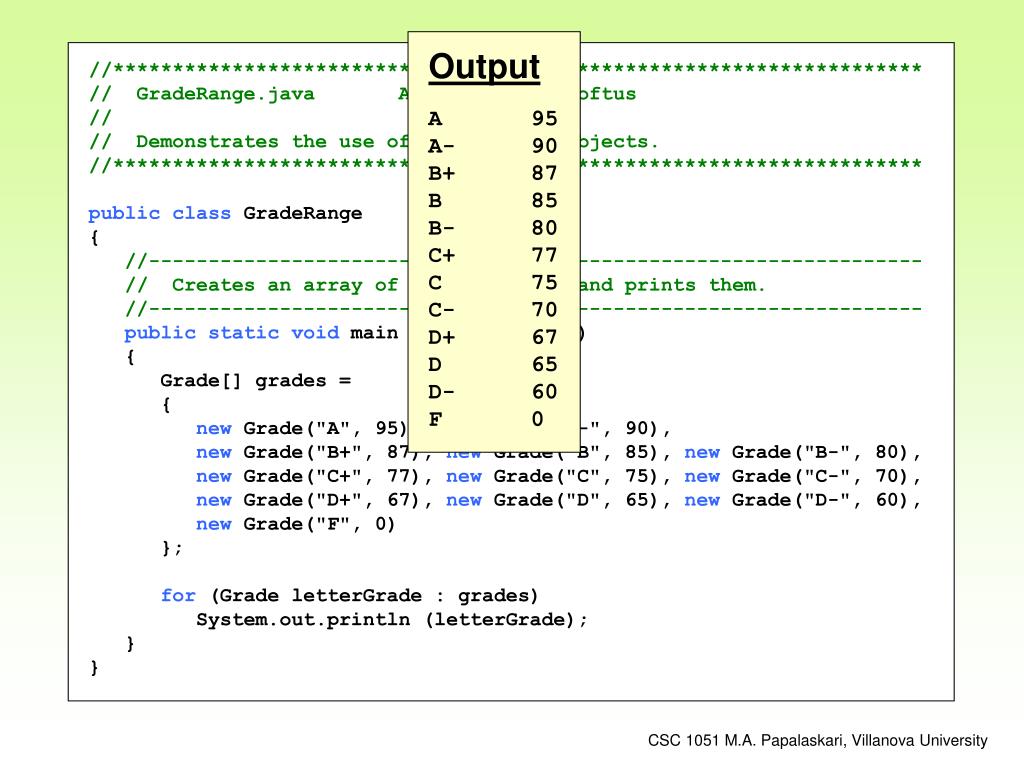
Task: Click the "oftus" text right of Output box
Action: 608,94
